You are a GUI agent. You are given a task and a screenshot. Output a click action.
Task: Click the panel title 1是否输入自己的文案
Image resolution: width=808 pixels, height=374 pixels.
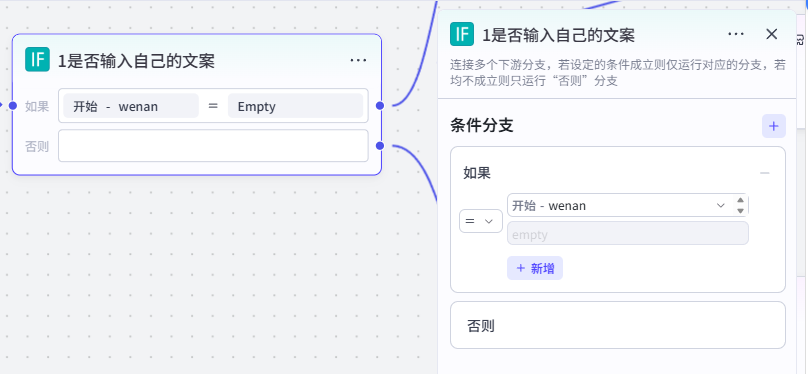(558, 35)
